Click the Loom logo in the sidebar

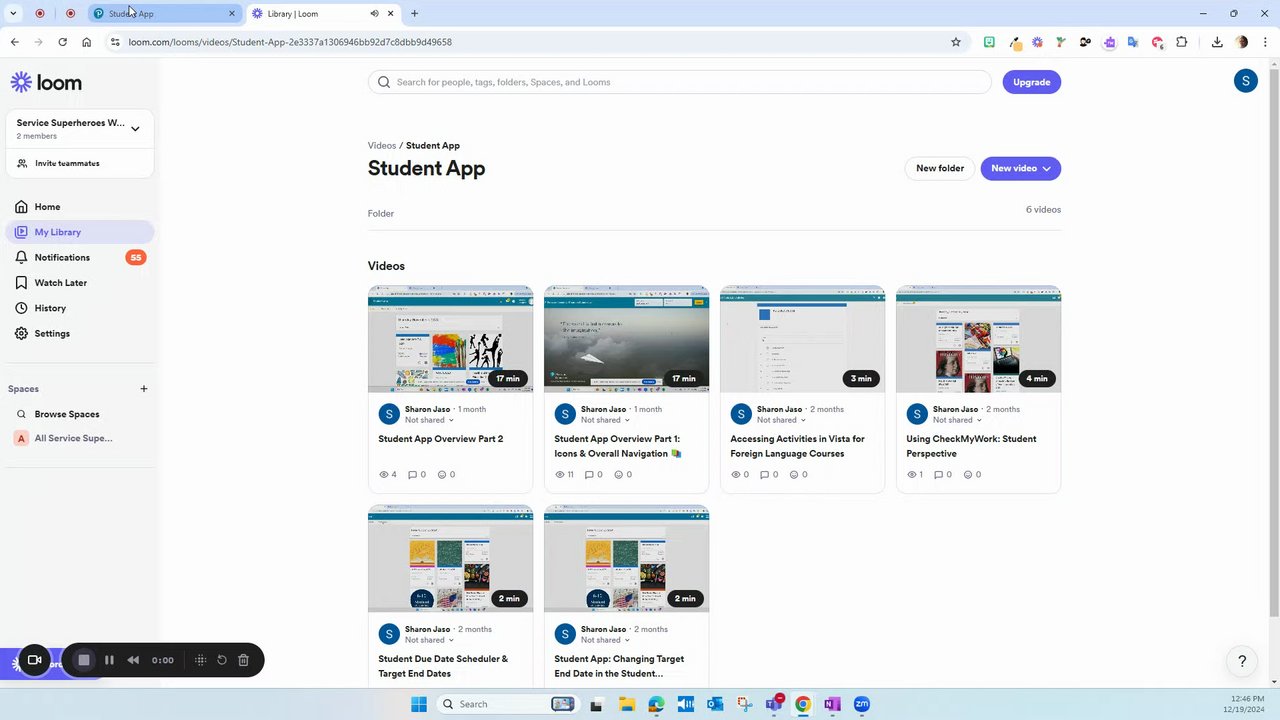[46, 82]
